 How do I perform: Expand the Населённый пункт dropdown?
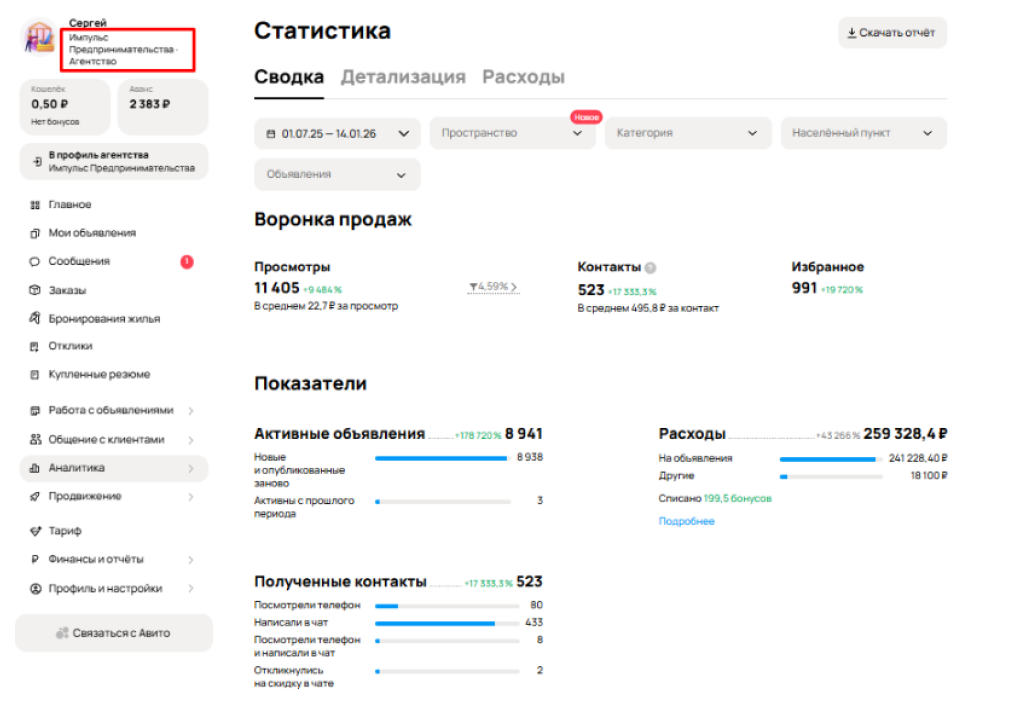[862, 133]
